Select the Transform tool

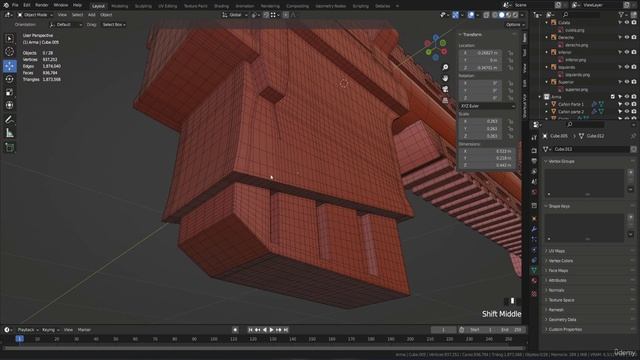pyautogui.click(x=9, y=105)
